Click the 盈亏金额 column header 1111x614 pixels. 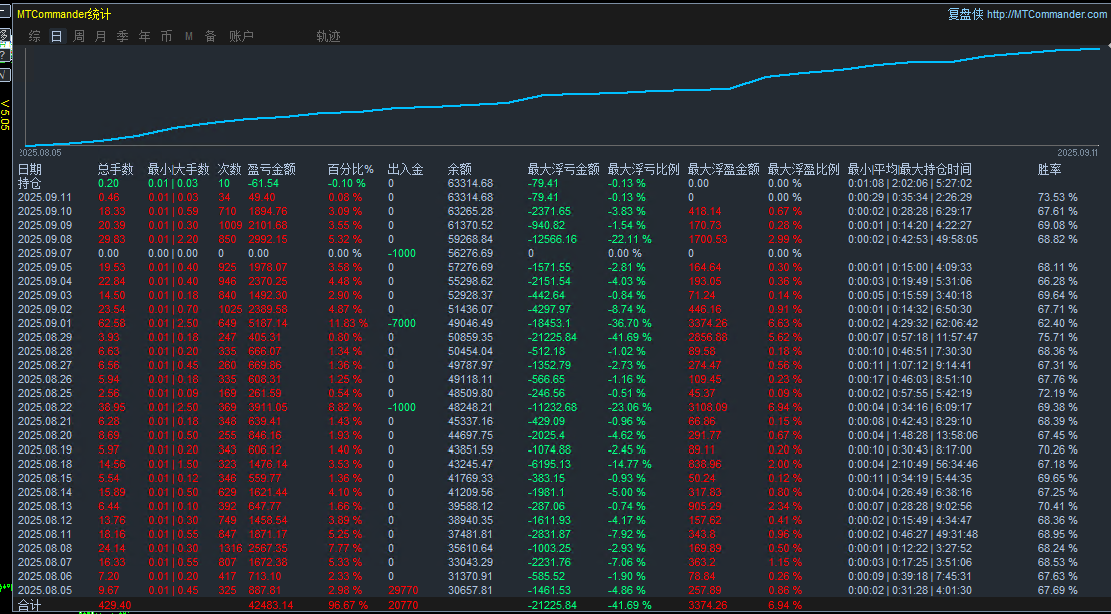[x=271, y=169]
